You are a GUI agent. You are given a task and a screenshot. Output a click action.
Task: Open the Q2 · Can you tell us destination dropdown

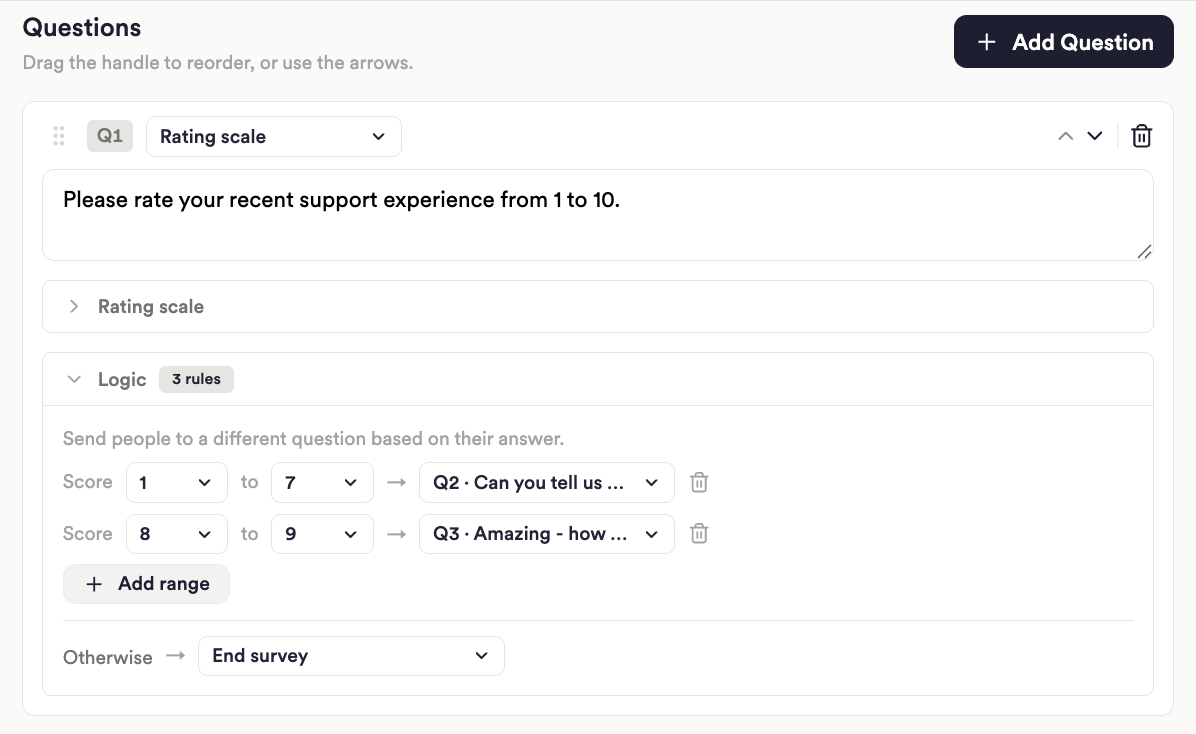[x=546, y=482]
